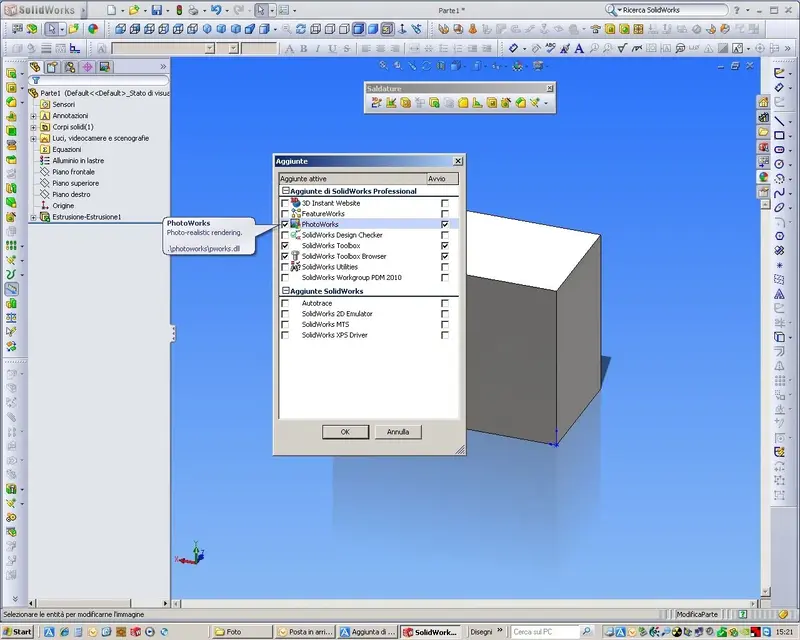Collapse Aggiunte di SolidWorks Professional group
This screenshot has width=800, height=640.
286,191
